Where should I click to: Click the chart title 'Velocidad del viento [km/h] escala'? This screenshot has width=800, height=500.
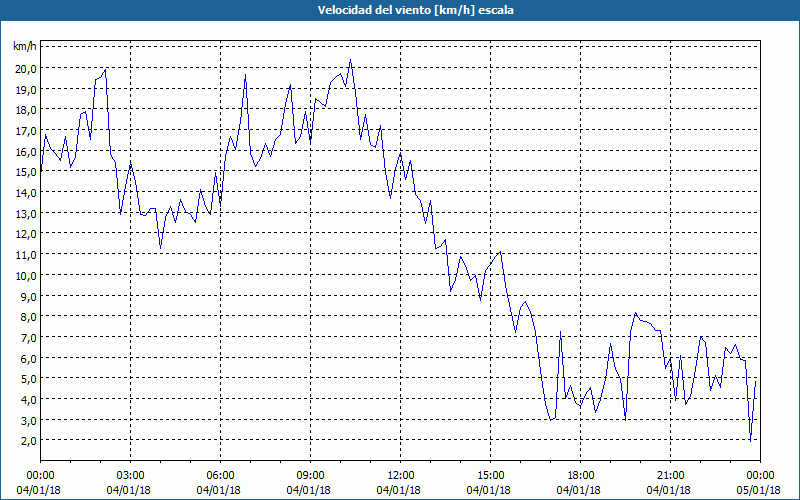pyautogui.click(x=415, y=10)
